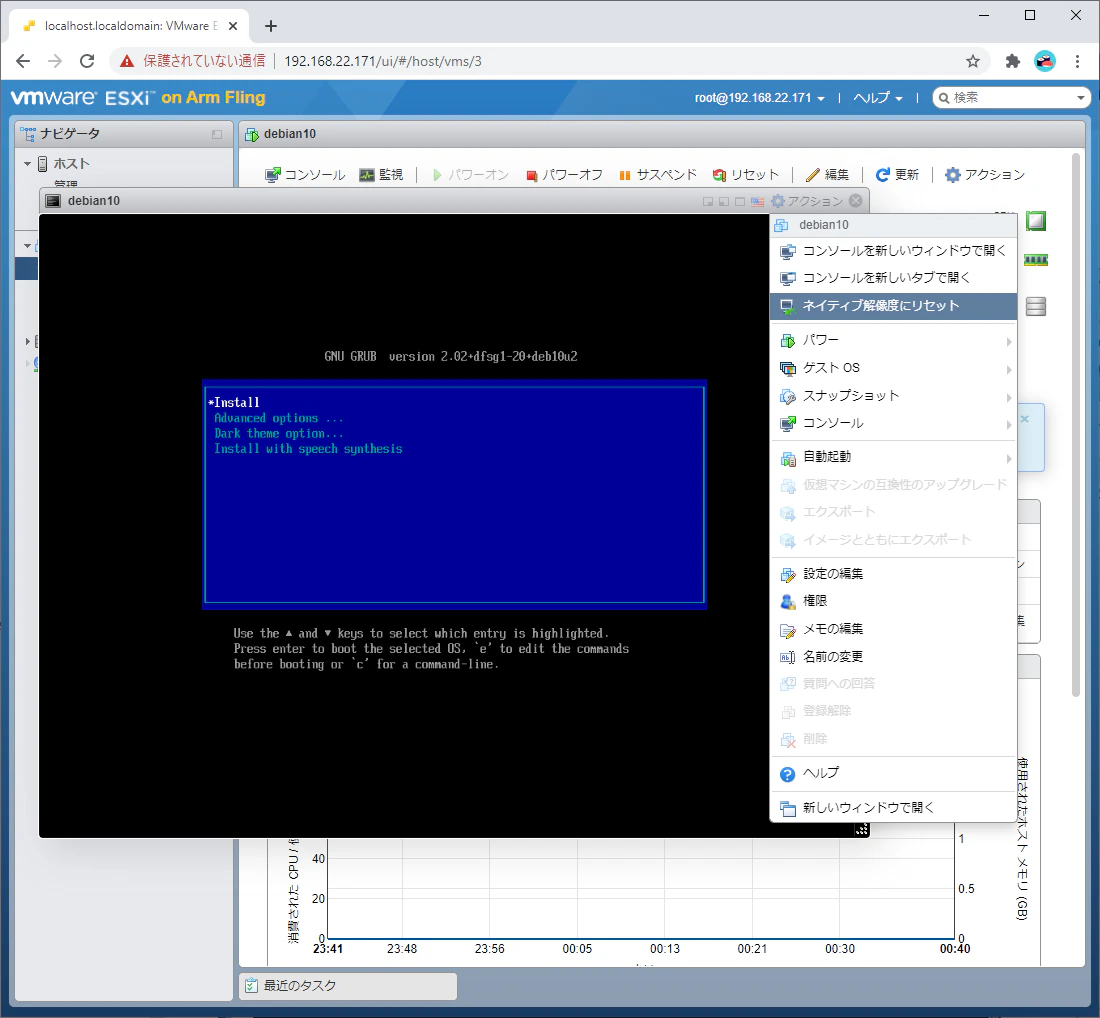Open a new browser tab

[271, 26]
